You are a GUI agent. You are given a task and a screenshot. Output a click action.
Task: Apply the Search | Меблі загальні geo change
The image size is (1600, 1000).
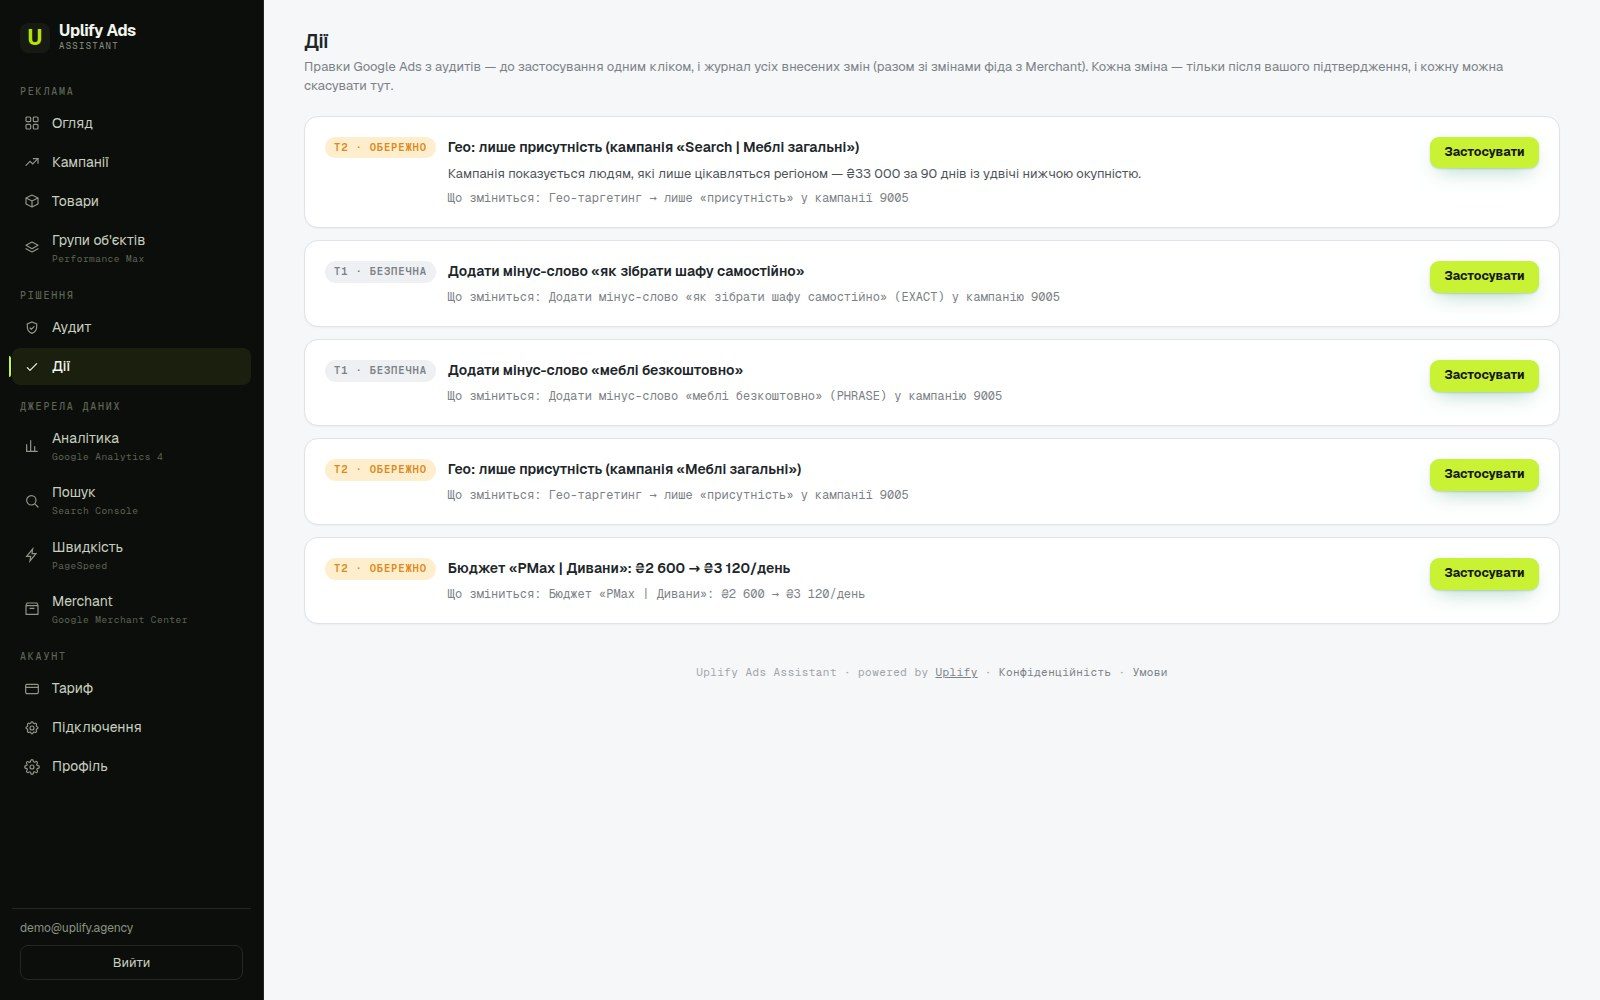[x=1484, y=152]
